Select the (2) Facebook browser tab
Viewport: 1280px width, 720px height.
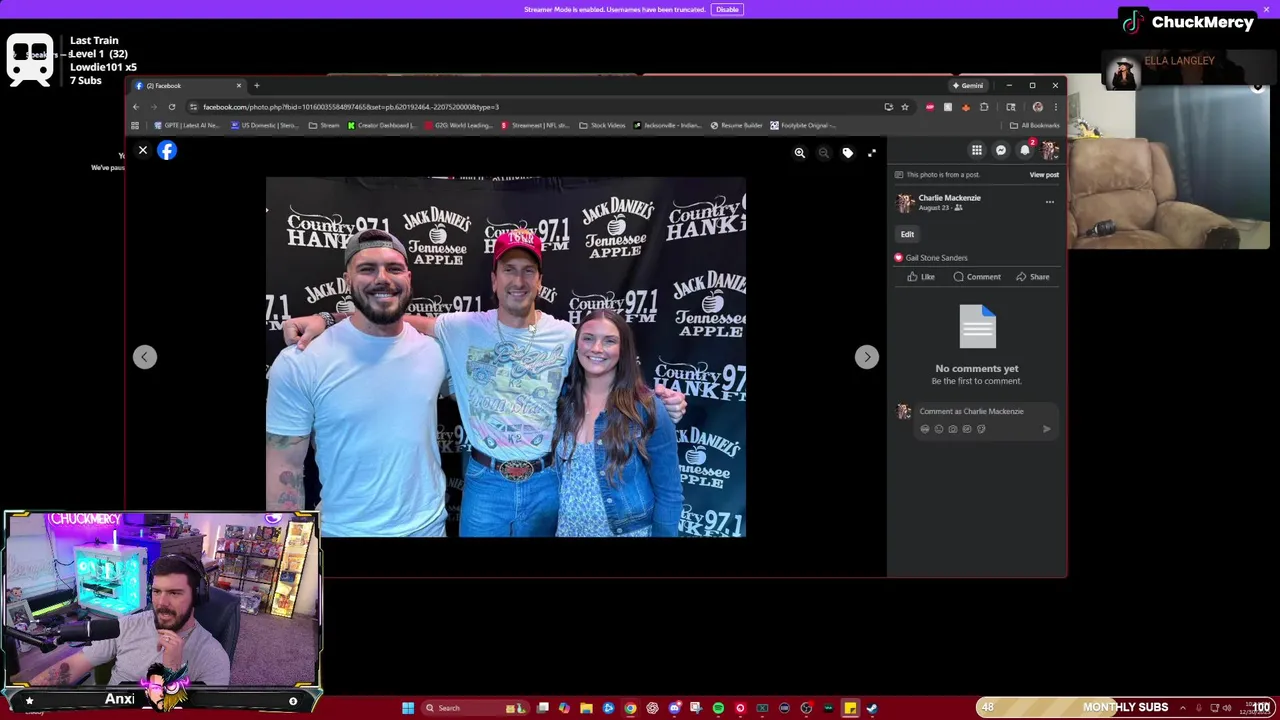coord(188,86)
